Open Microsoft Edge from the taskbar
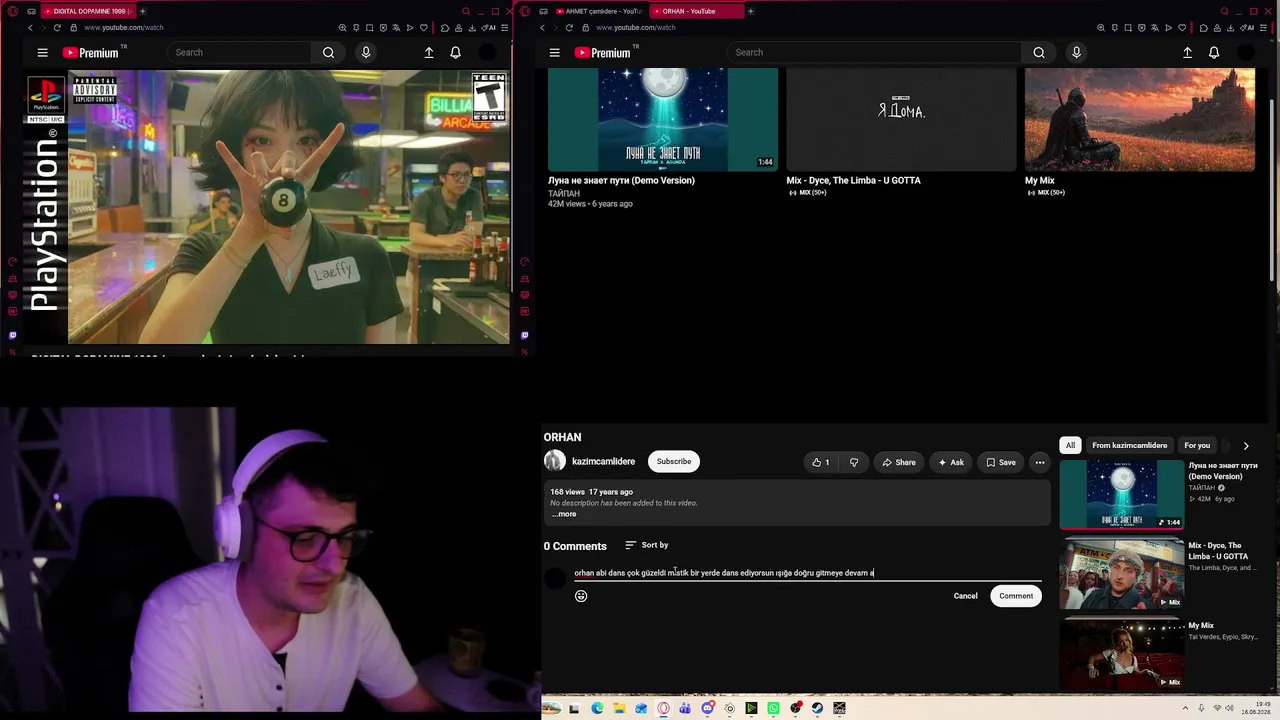Screen dimensions: 1280x720 (597, 709)
